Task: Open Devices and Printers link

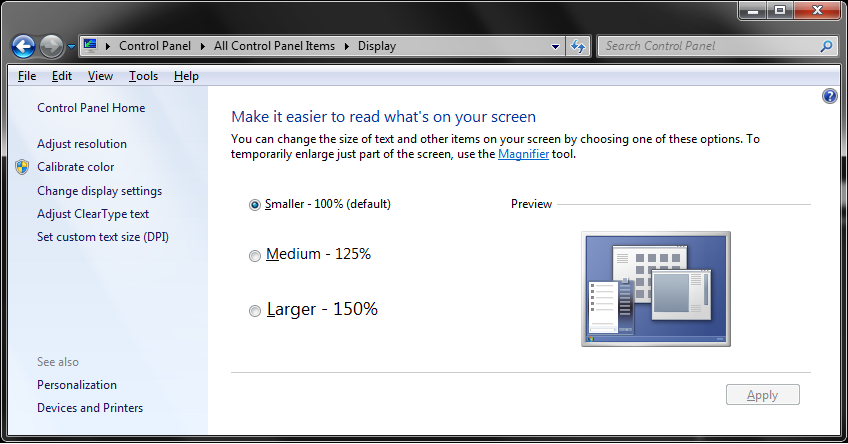Action: [x=90, y=408]
